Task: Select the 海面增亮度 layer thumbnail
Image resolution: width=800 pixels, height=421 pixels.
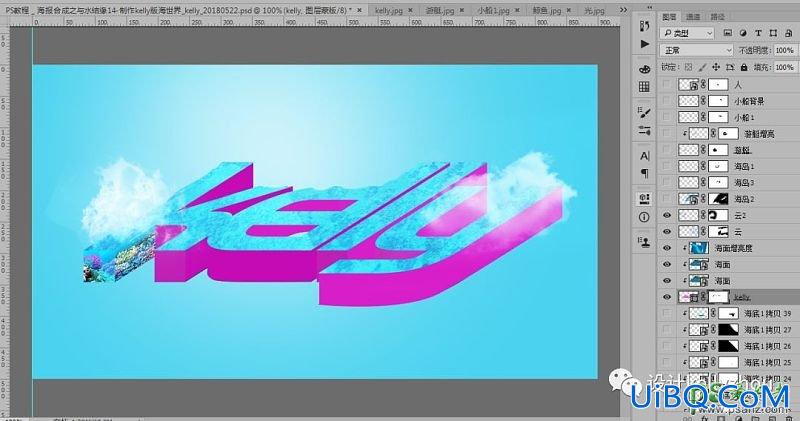Action: [698, 248]
